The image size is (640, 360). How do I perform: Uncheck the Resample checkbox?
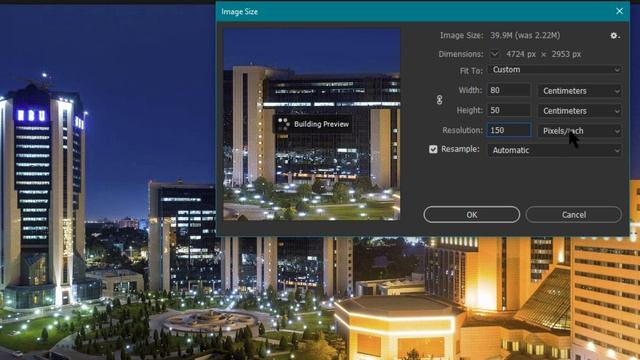433,149
